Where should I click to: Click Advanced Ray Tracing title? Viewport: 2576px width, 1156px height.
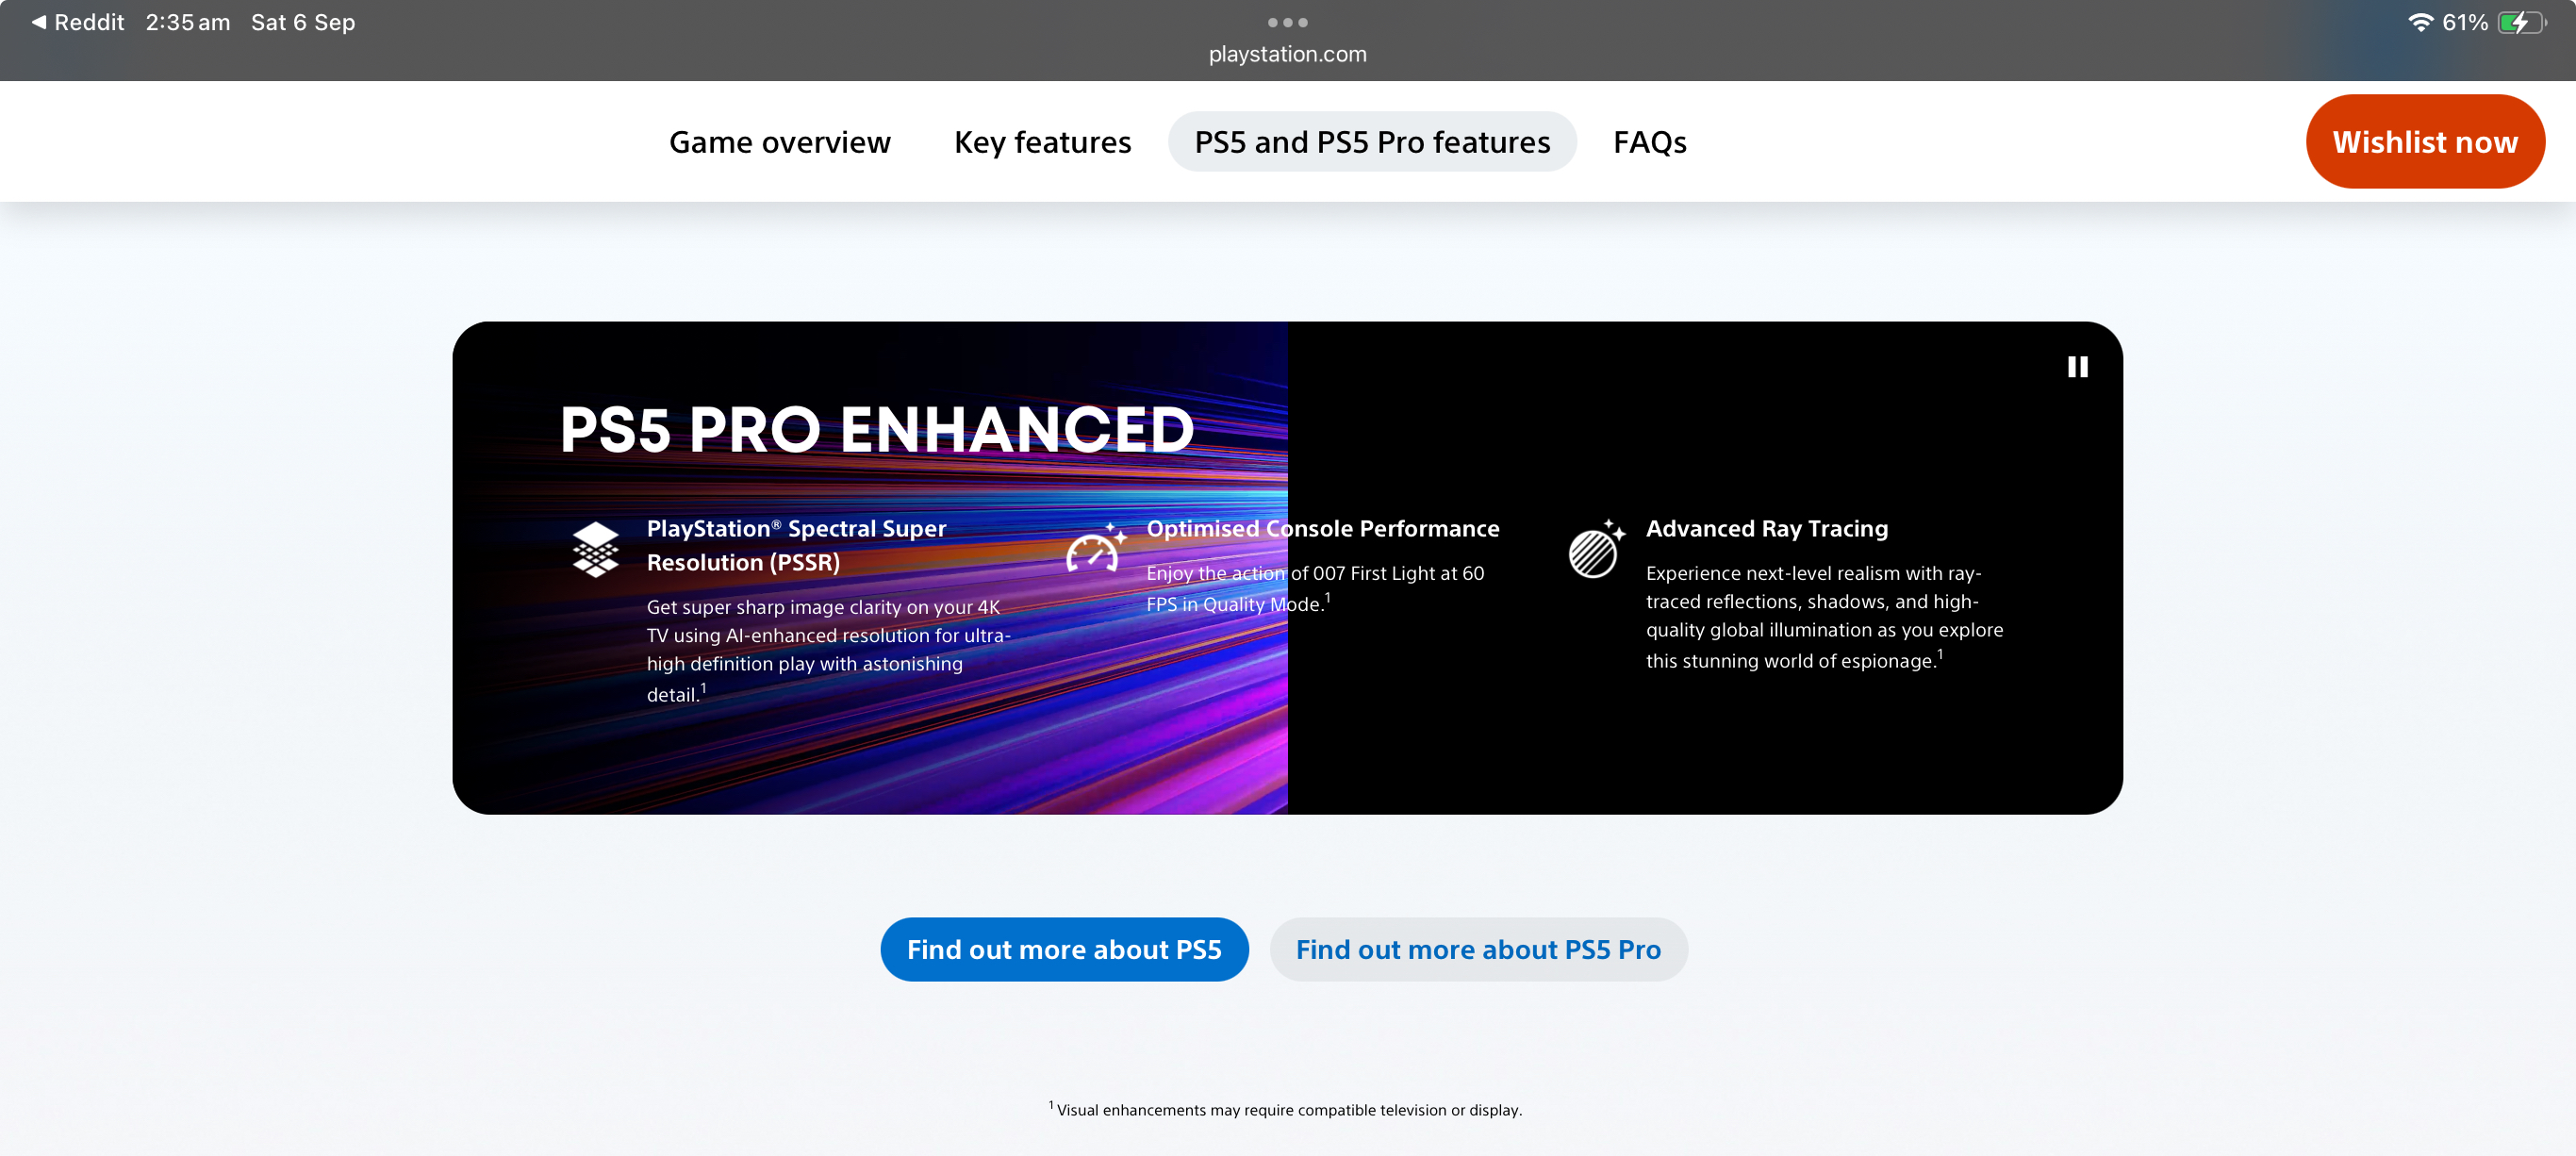pyautogui.click(x=1767, y=528)
